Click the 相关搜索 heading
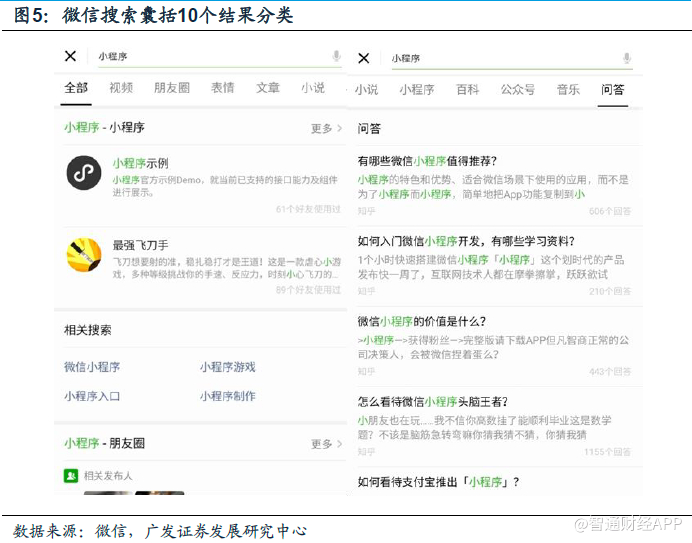The height and width of the screenshot is (543, 692). coord(87,330)
